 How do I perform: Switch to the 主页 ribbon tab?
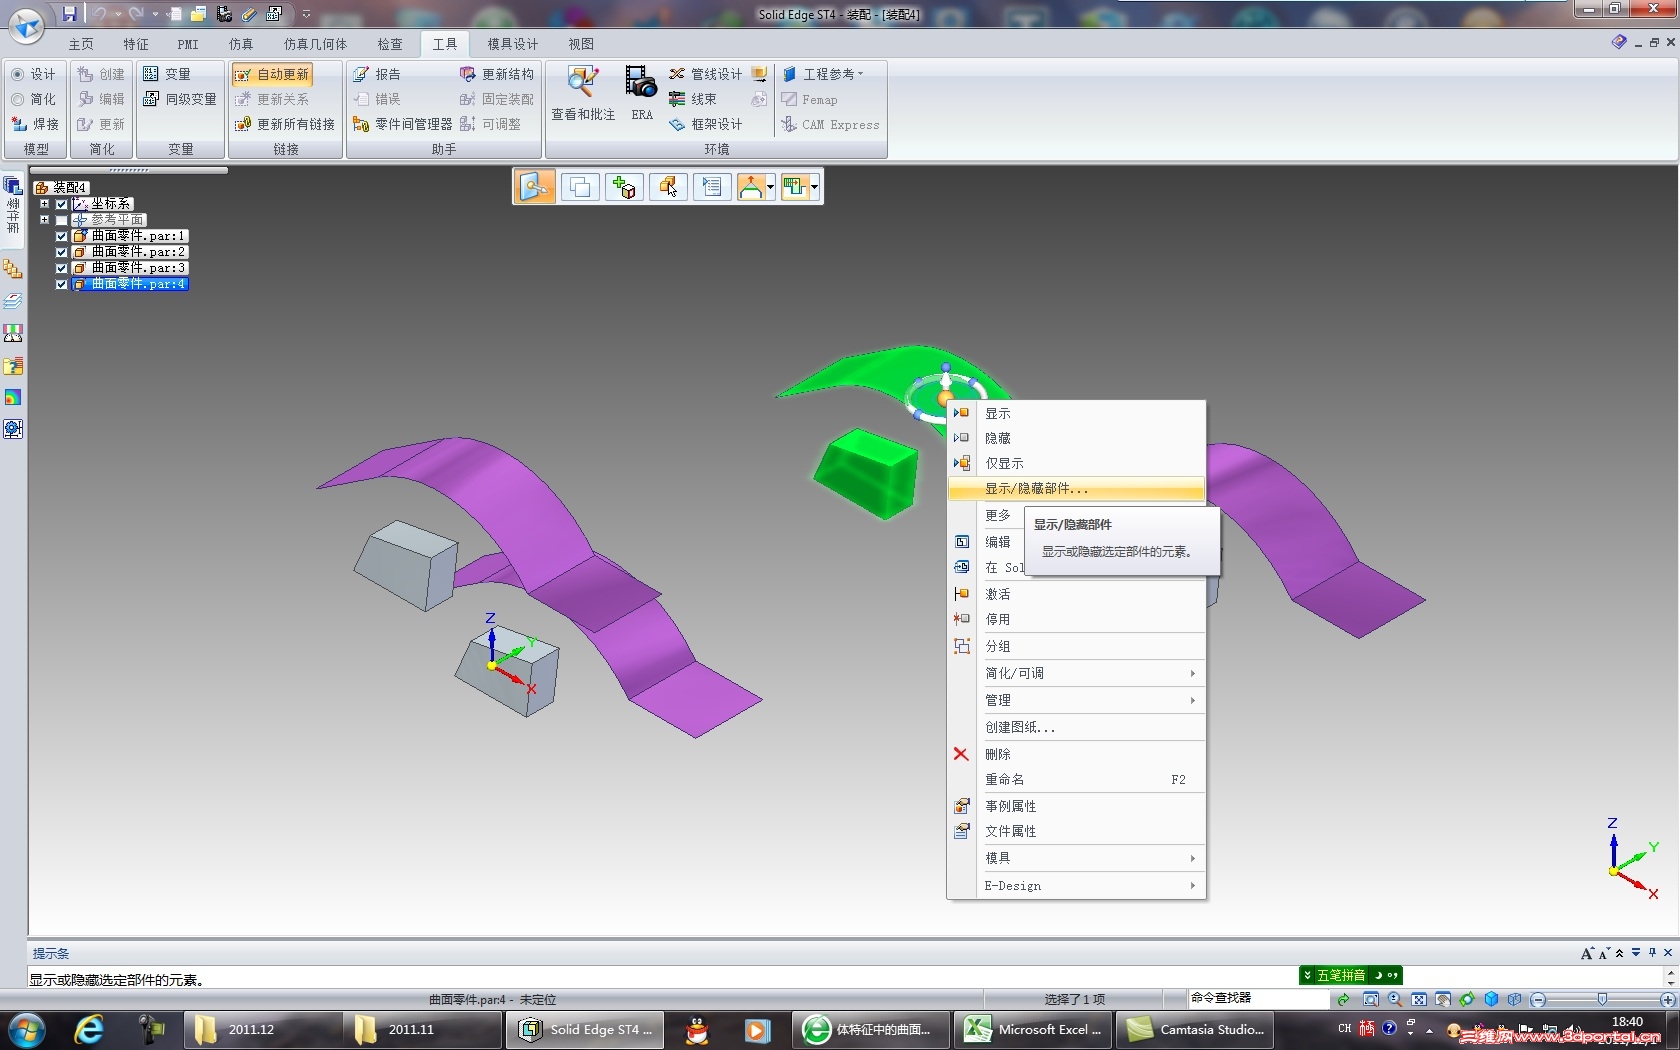pos(81,44)
